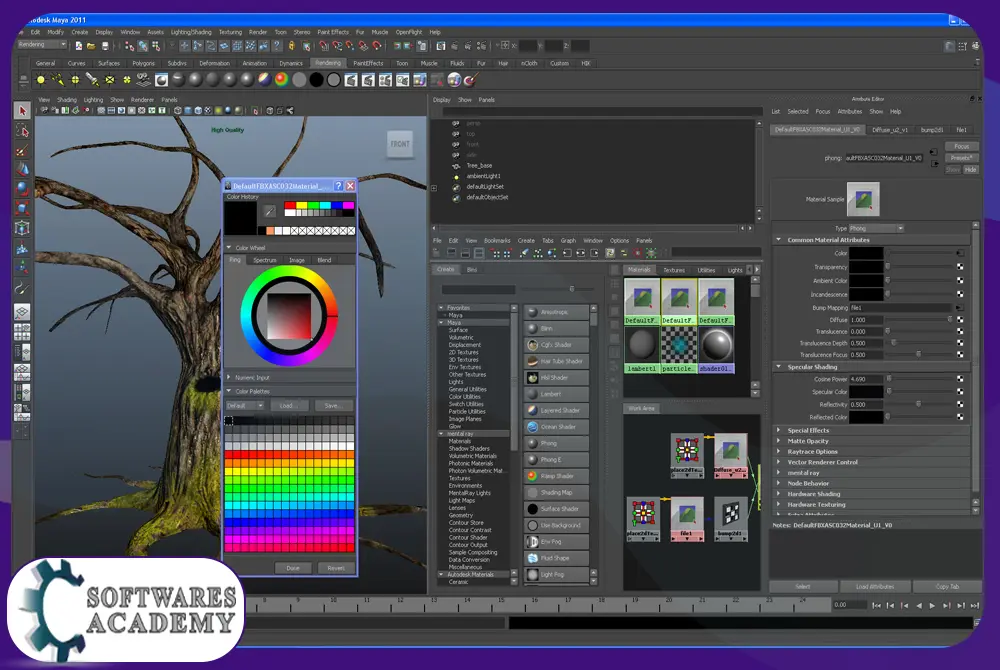1000x670 pixels.
Task: Click the Diffuse value field showing 1.000
Action: click(865, 320)
